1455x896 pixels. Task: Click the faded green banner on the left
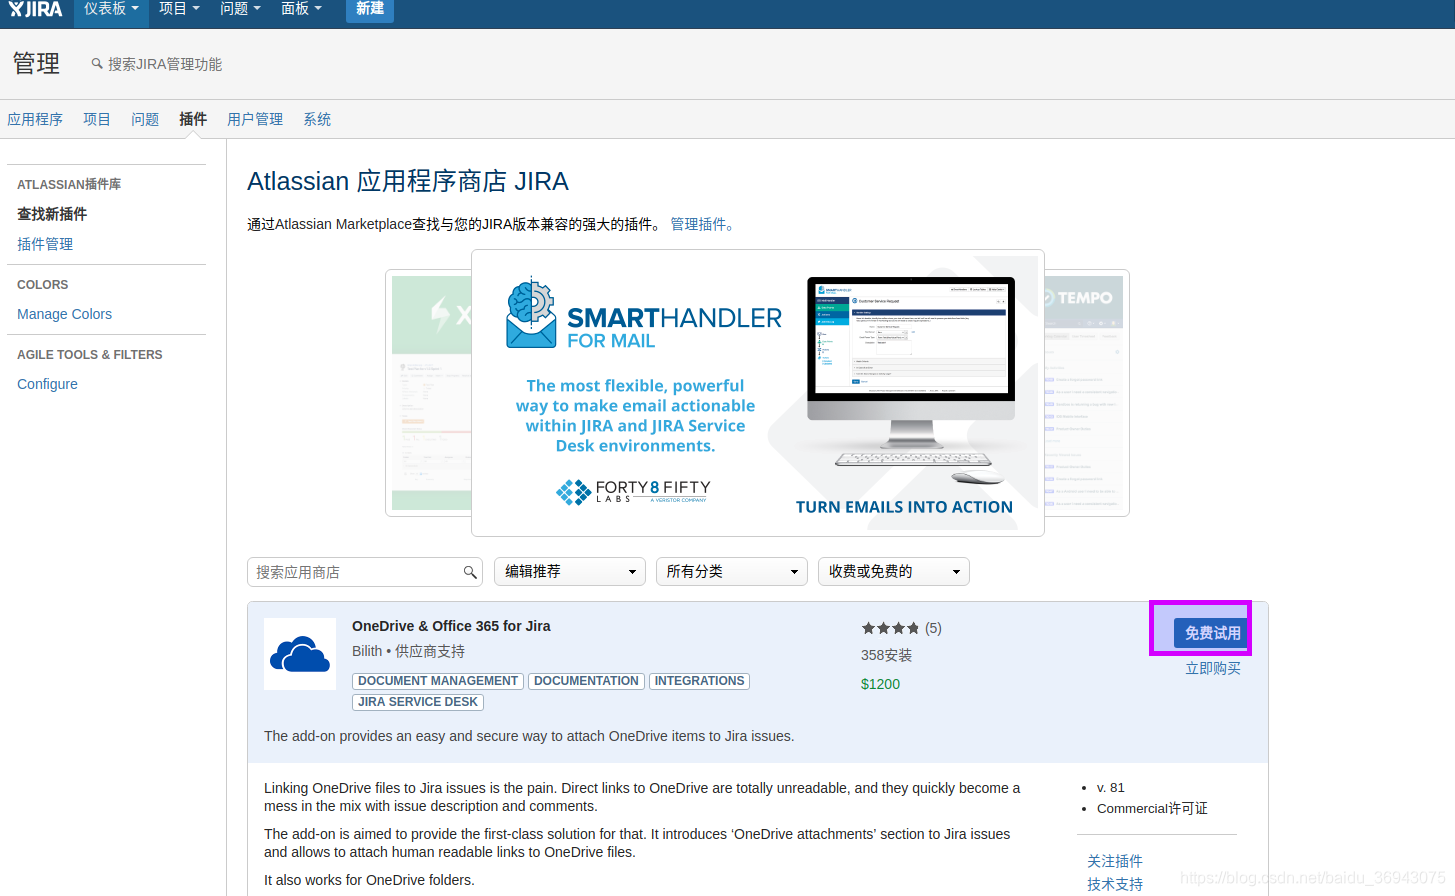click(x=429, y=393)
